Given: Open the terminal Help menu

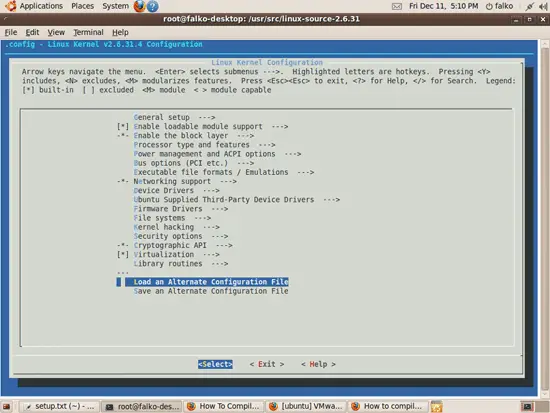Looking at the screenshot, I should point(120,32).
